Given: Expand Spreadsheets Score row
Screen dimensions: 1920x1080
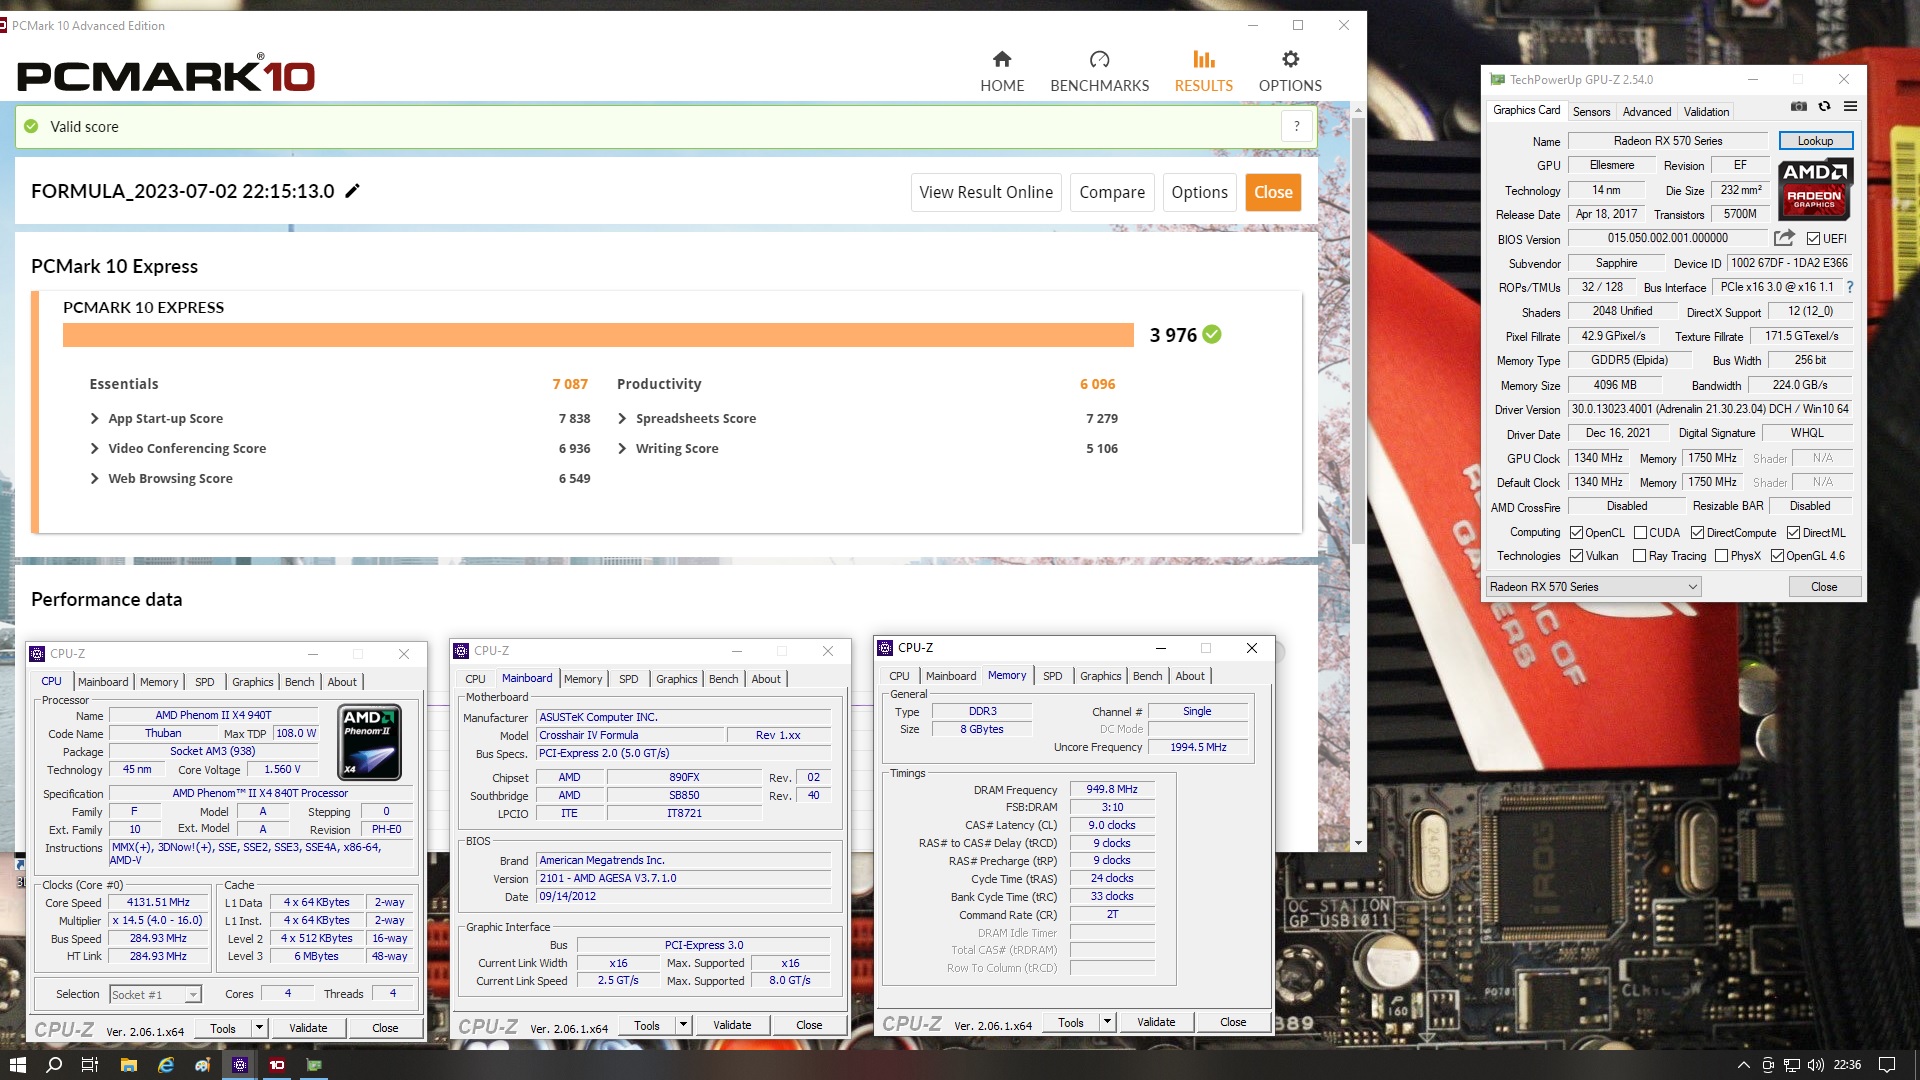Looking at the screenshot, I should [622, 418].
